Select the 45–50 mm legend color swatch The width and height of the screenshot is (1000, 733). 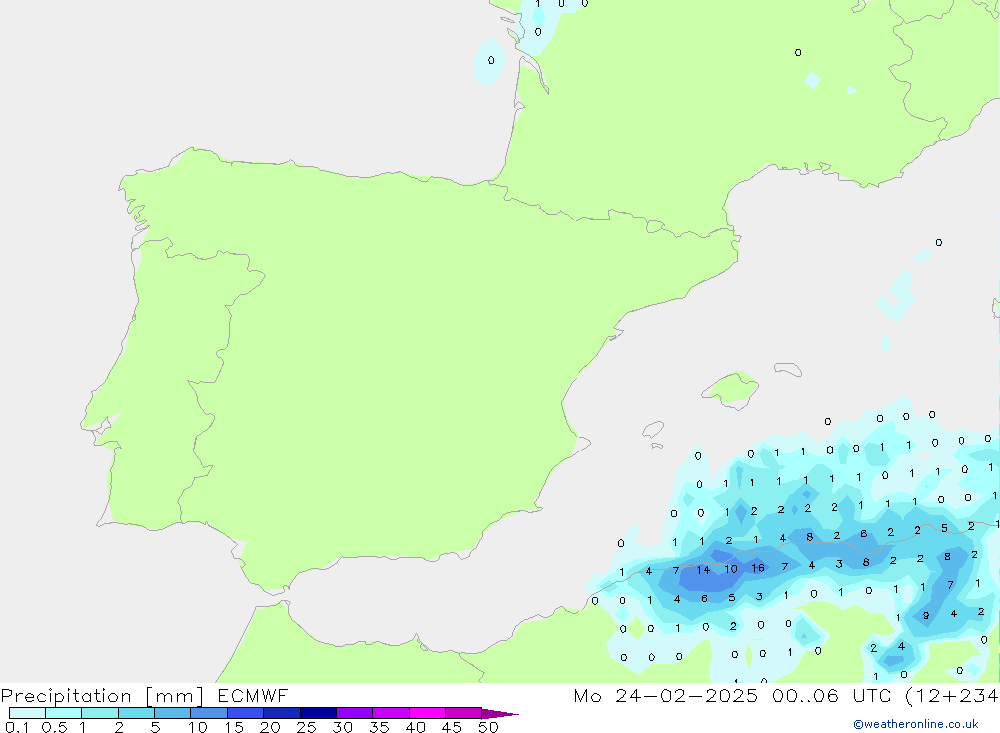point(464,713)
